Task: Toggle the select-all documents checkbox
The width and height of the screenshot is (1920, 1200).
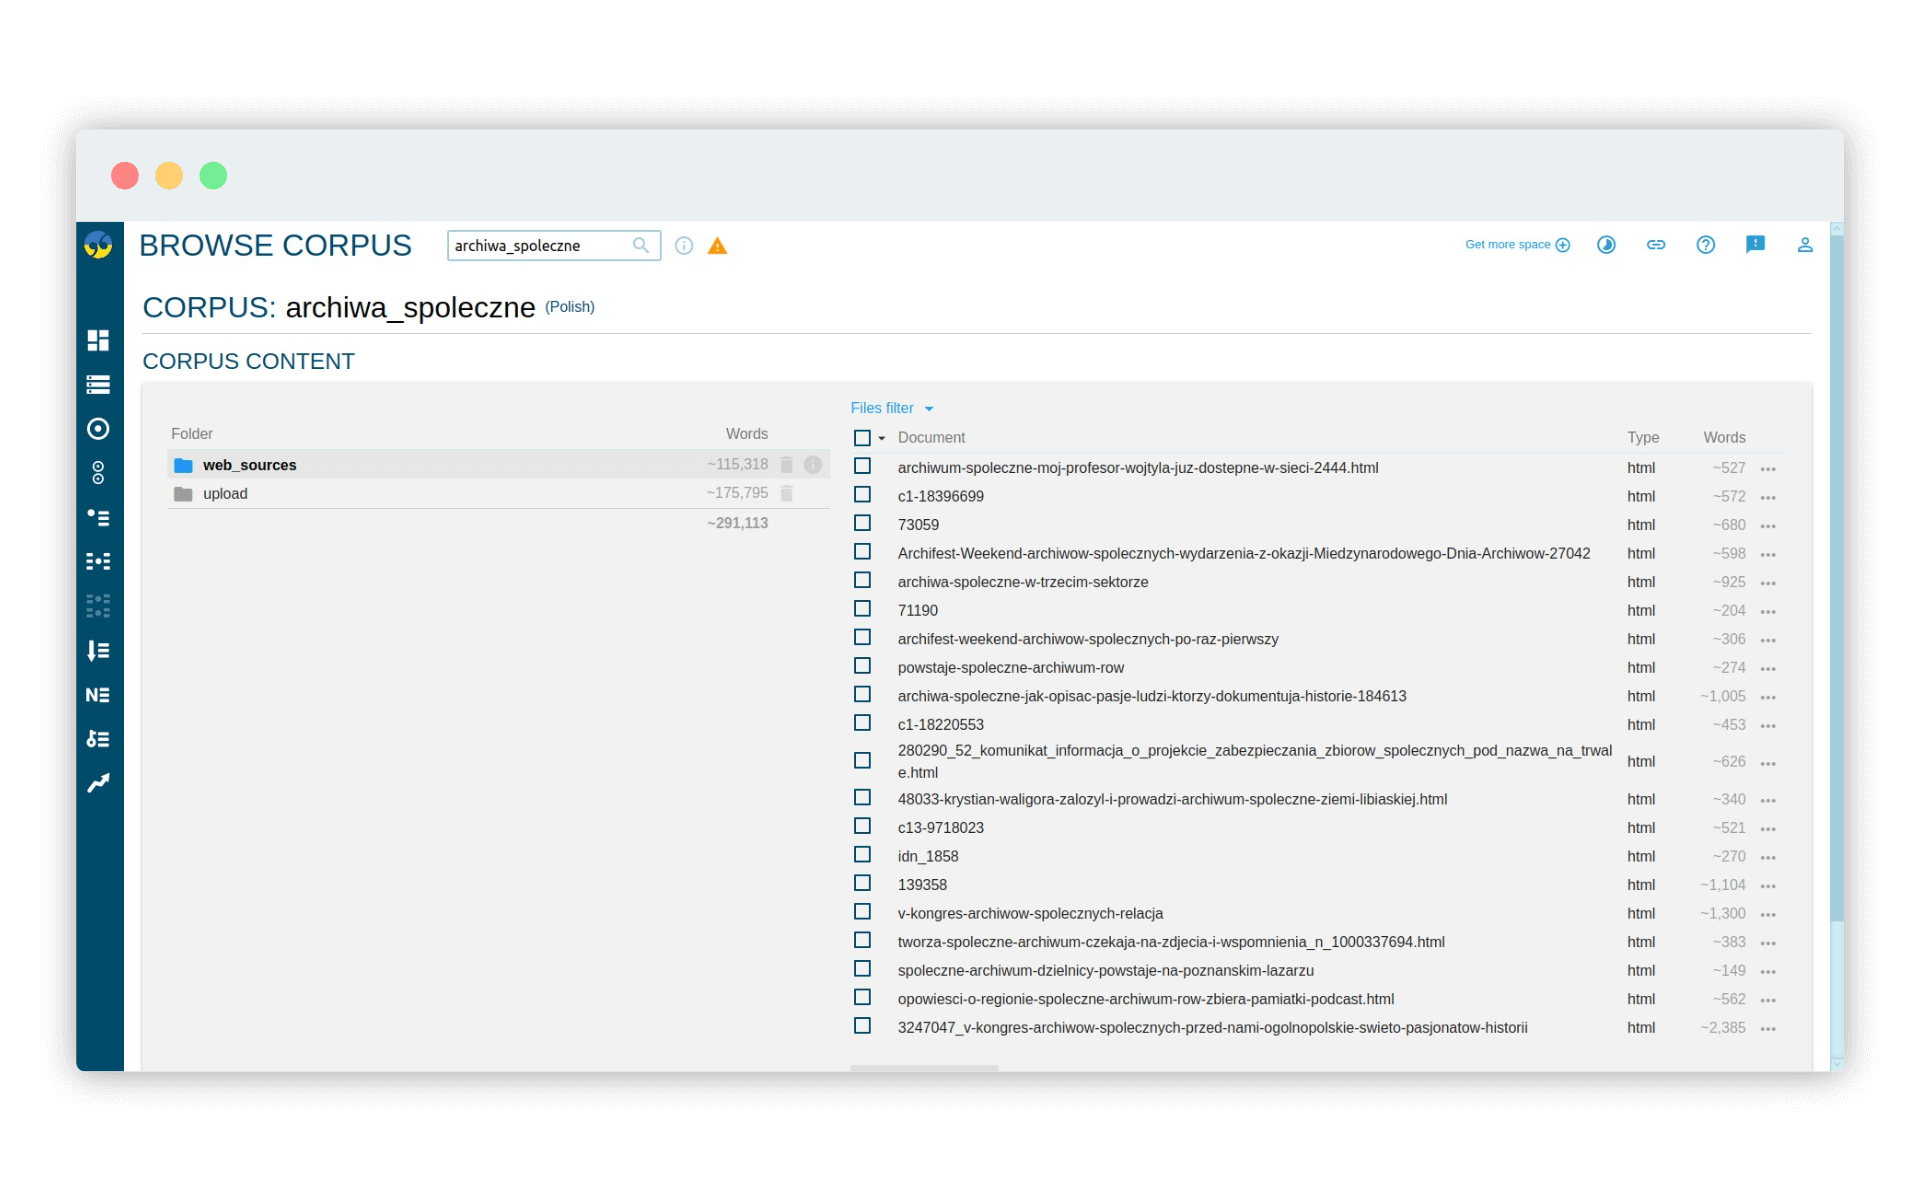Action: pyautogui.click(x=862, y=438)
